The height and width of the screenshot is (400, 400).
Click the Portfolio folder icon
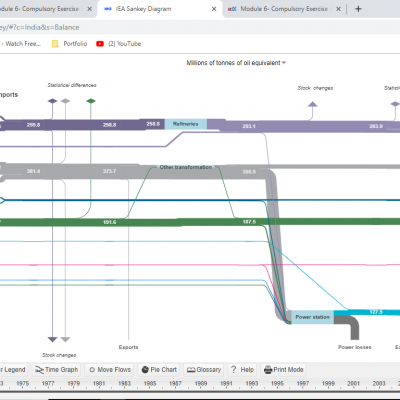point(55,44)
